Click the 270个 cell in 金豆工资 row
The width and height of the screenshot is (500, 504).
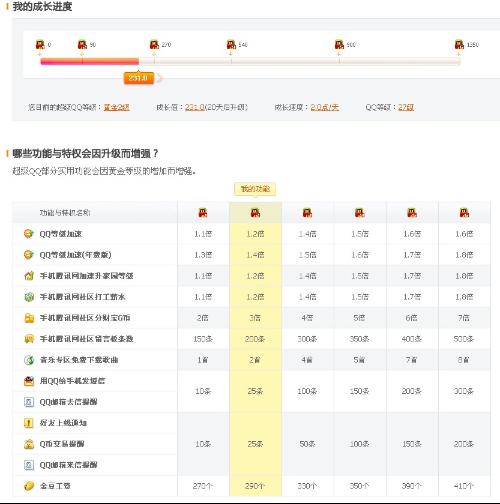pyautogui.click(x=203, y=486)
